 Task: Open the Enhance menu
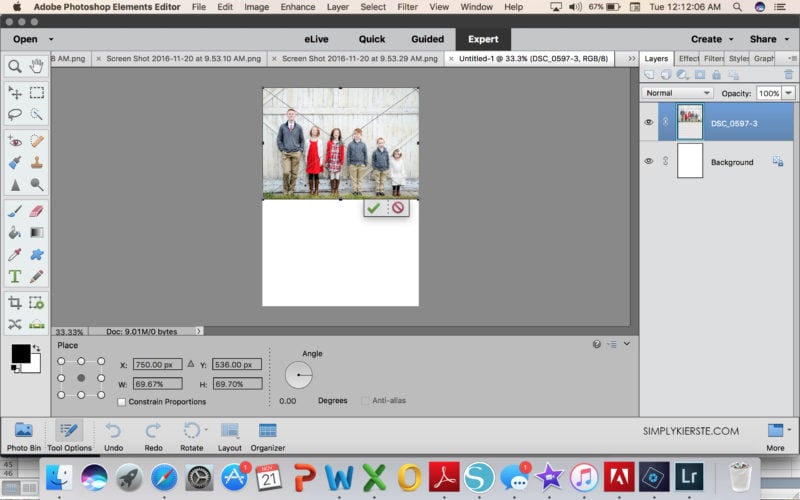coord(297,7)
